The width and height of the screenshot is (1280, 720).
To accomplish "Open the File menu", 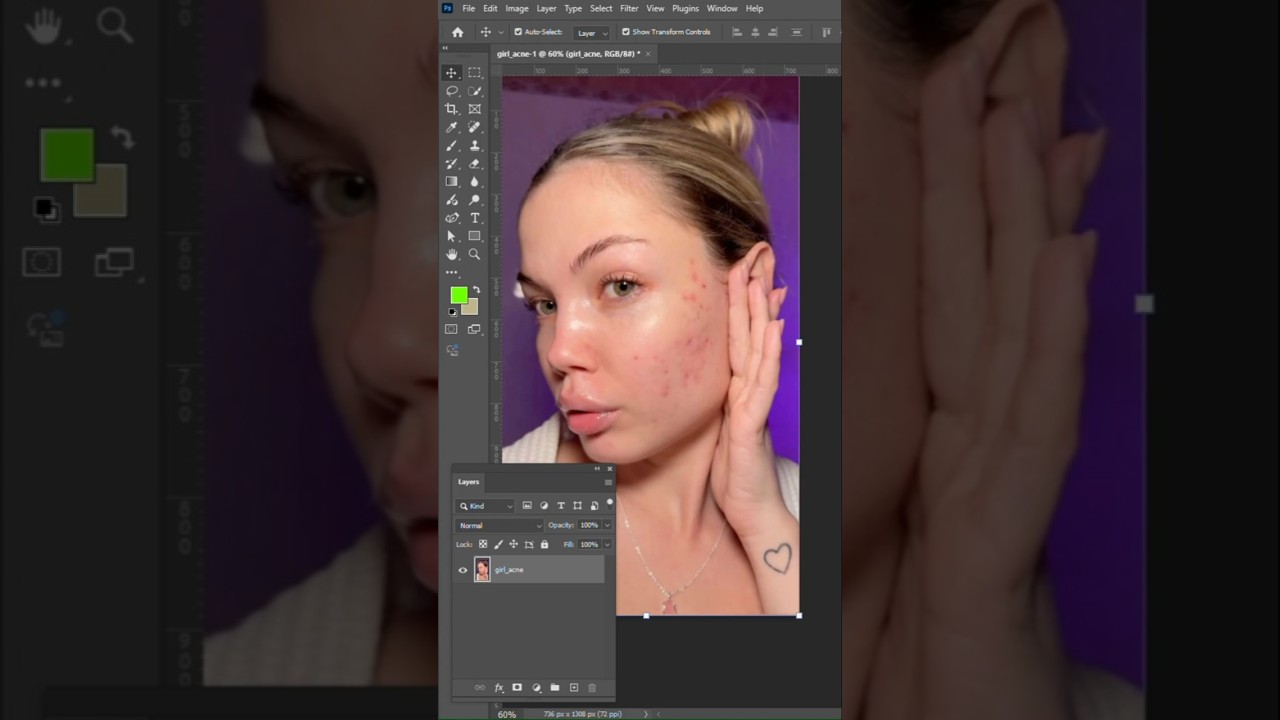I will pos(468,8).
